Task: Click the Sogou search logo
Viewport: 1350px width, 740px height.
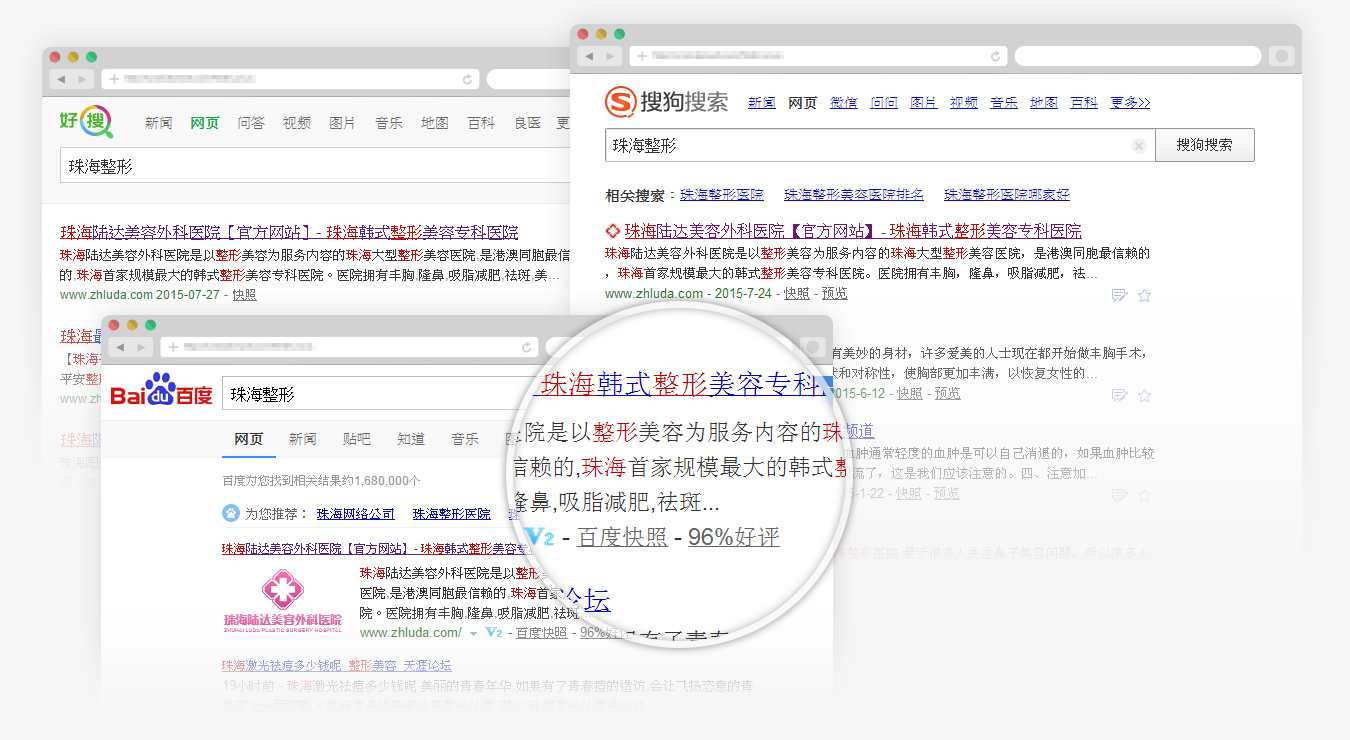Action: pos(667,102)
